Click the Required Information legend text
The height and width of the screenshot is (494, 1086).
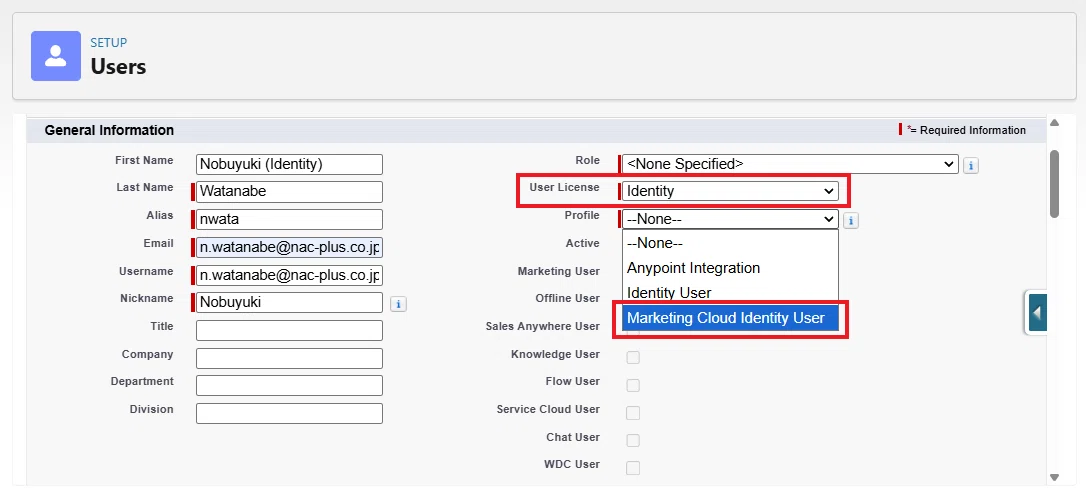click(x=966, y=130)
